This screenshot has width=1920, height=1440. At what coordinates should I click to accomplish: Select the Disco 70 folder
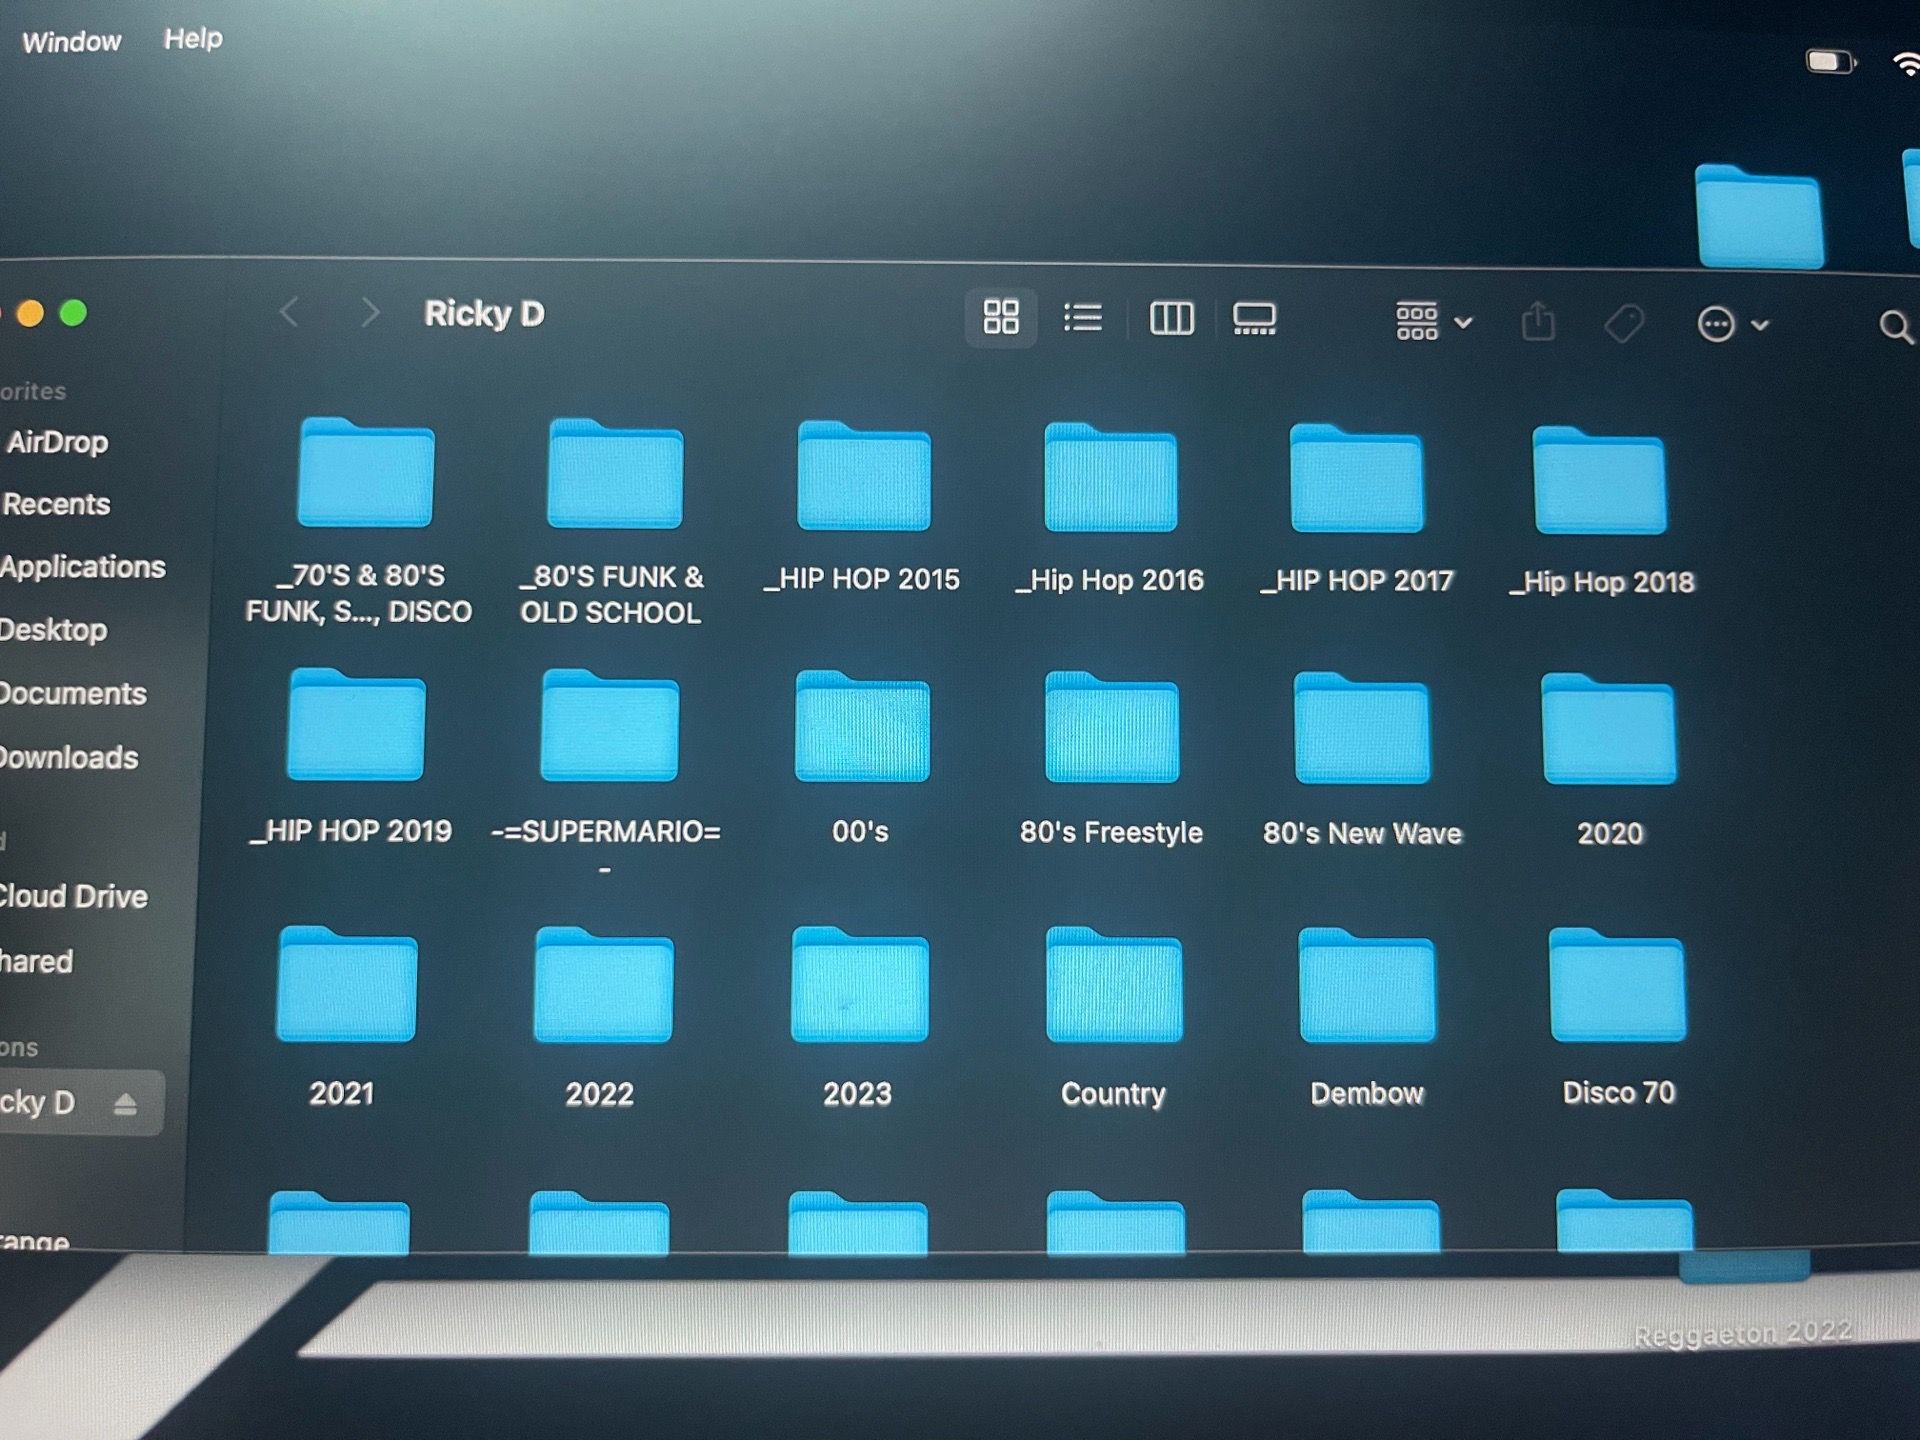[x=1617, y=986]
